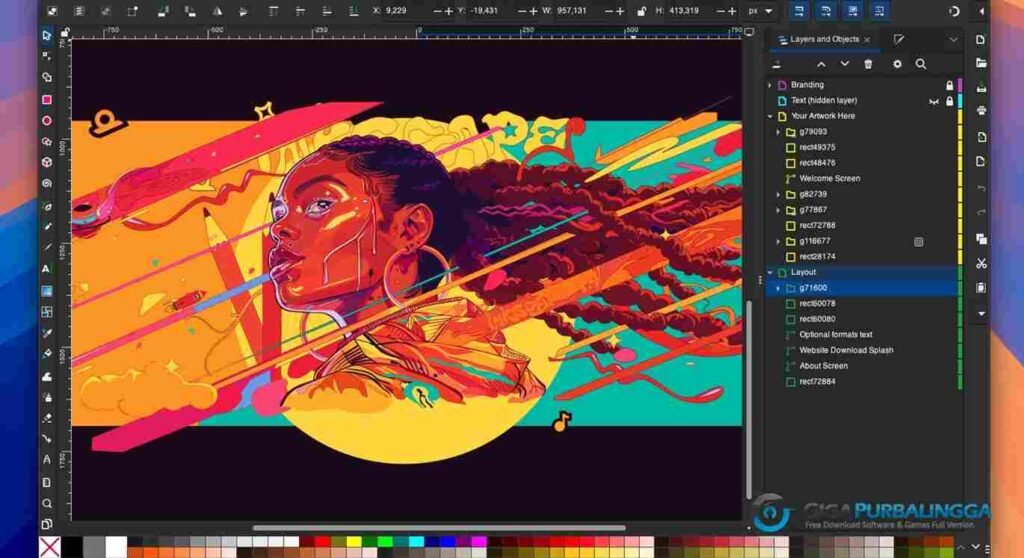Expand the g116677 group

pyautogui.click(x=778, y=242)
